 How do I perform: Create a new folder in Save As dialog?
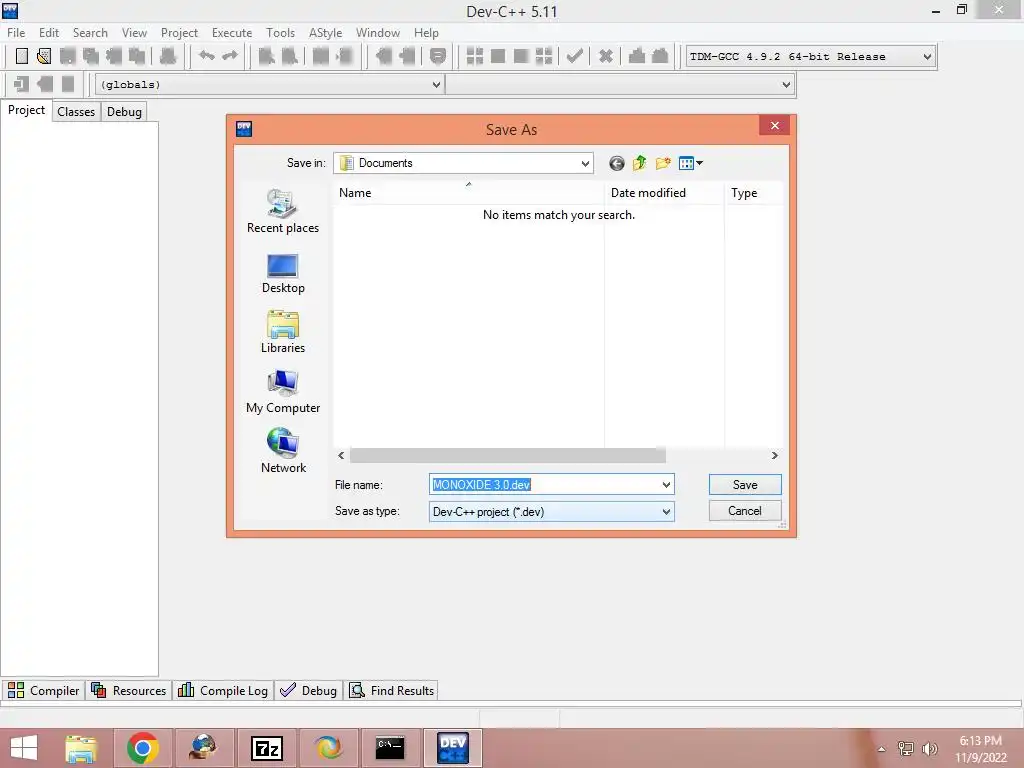tap(663, 163)
